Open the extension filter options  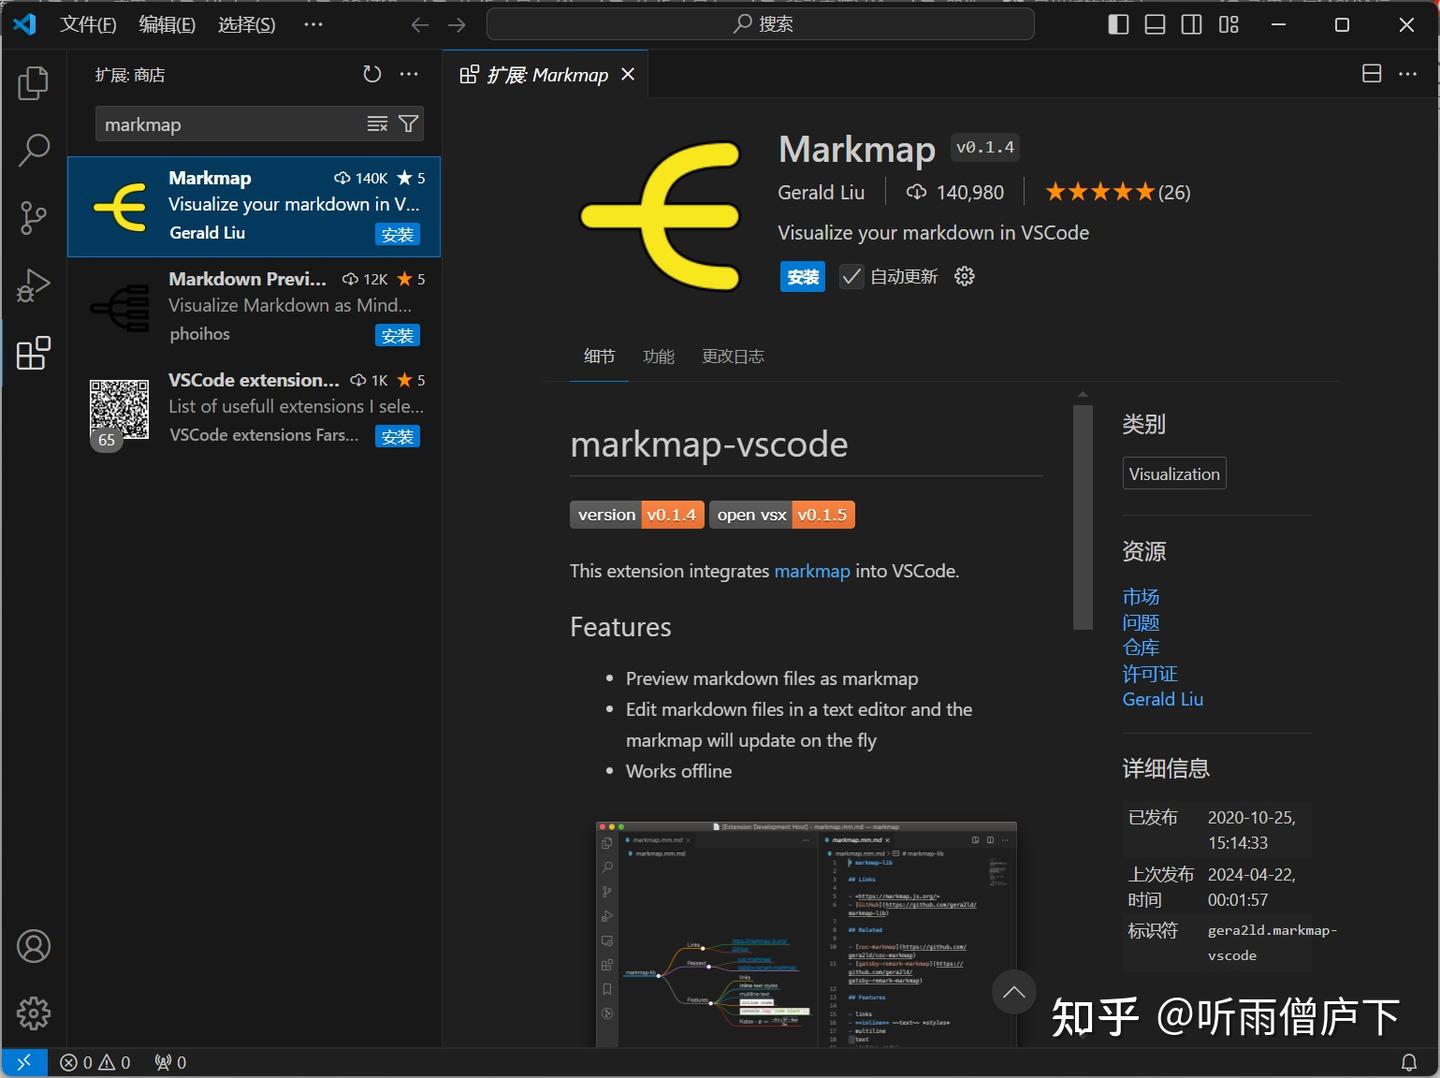408,124
